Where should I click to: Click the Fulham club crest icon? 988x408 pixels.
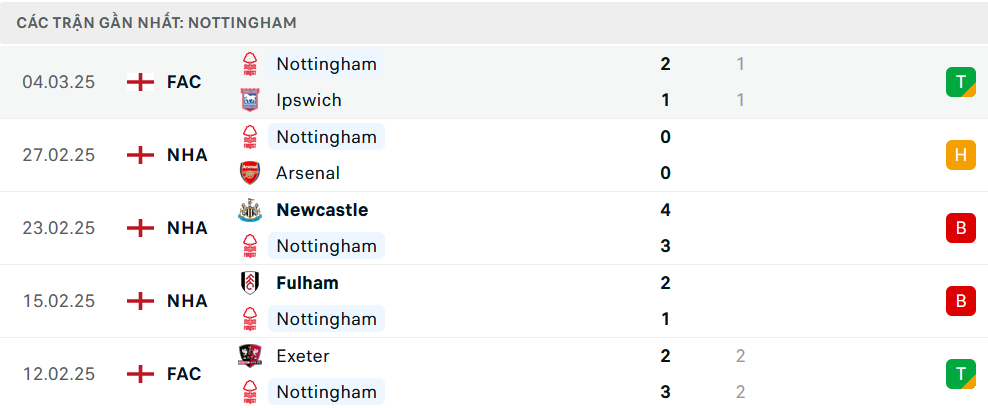249,283
